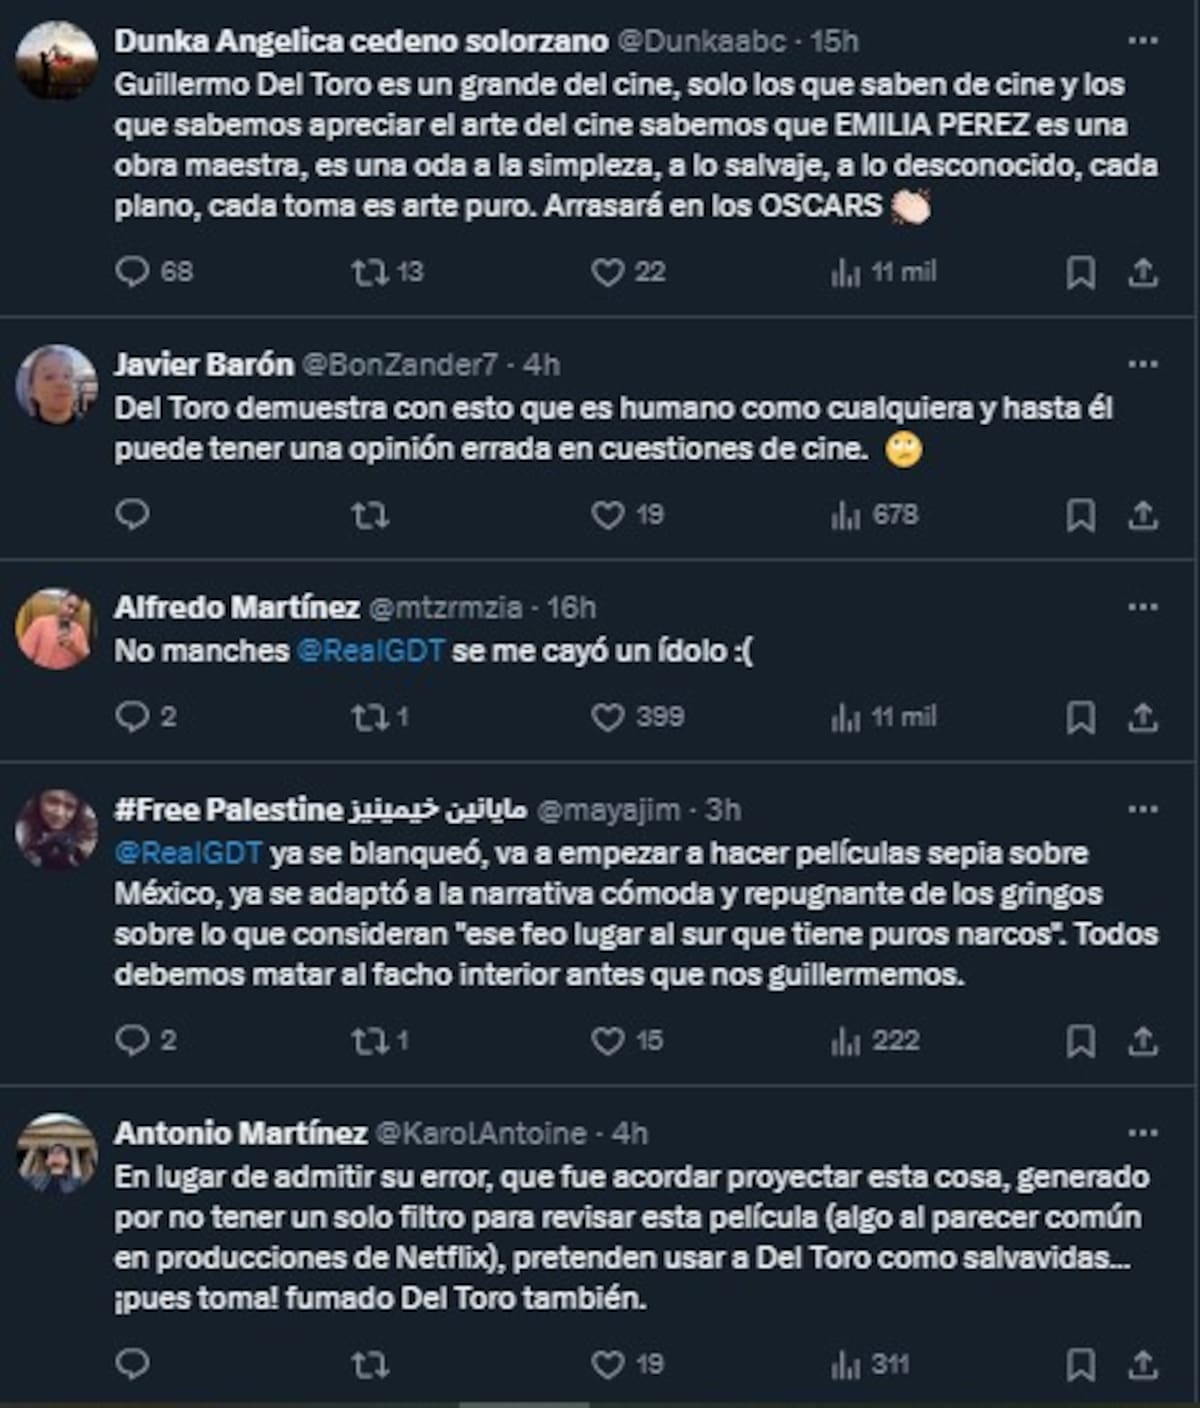1200x1408 pixels.
Task: Reply to Dunka Angelica's tweet
Action: pyautogui.click(x=132, y=272)
